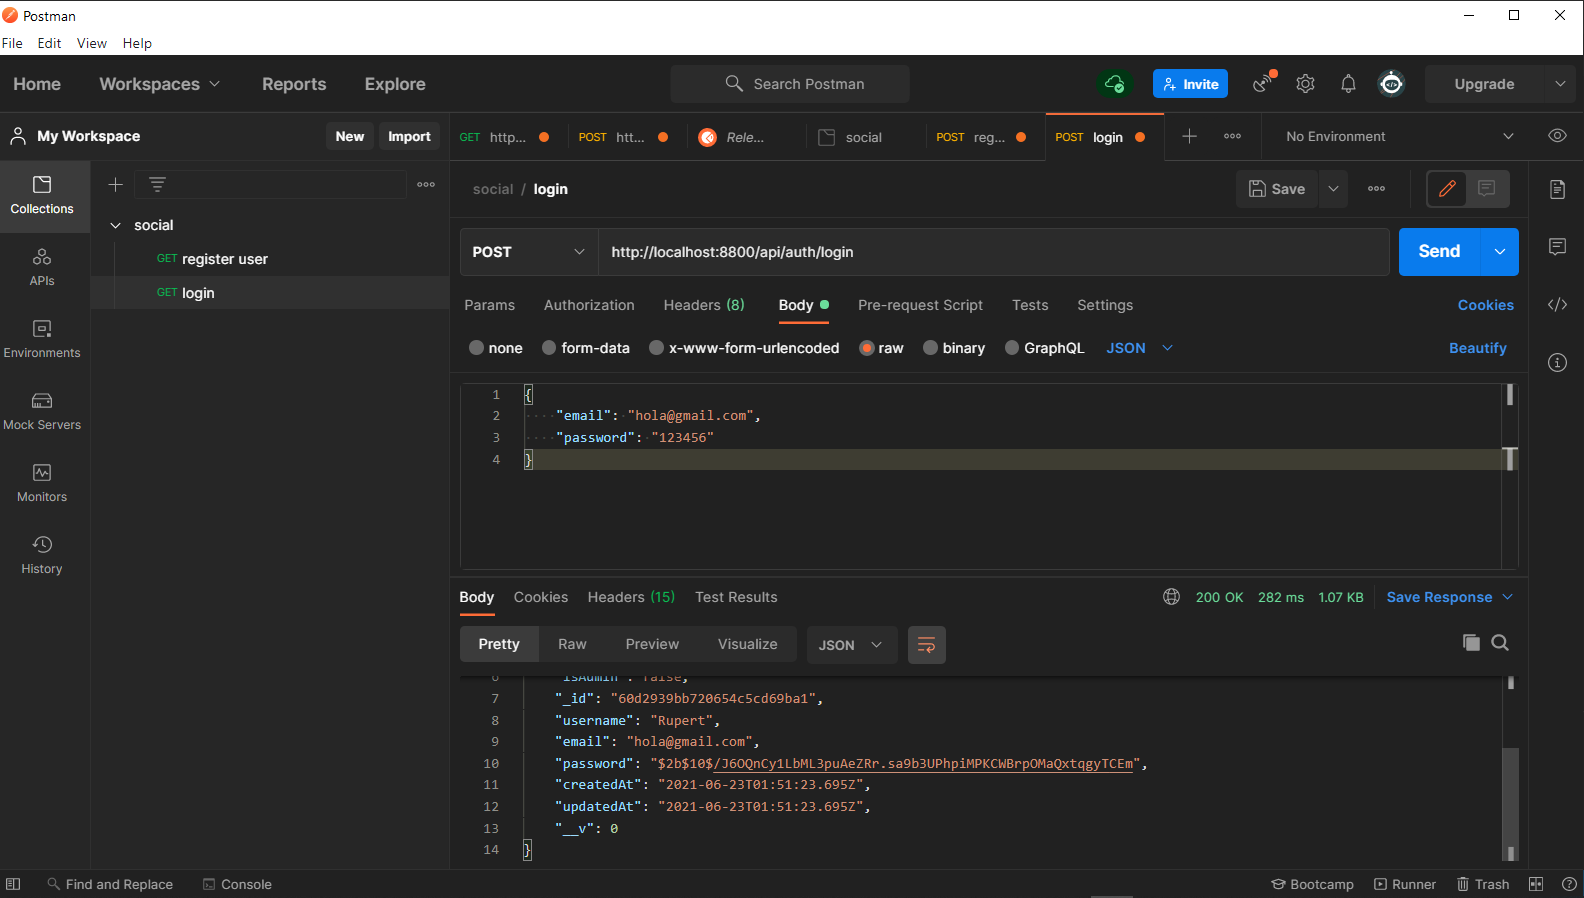The width and height of the screenshot is (1584, 898).
Task: Open the File menu
Action: pyautogui.click(x=12, y=43)
